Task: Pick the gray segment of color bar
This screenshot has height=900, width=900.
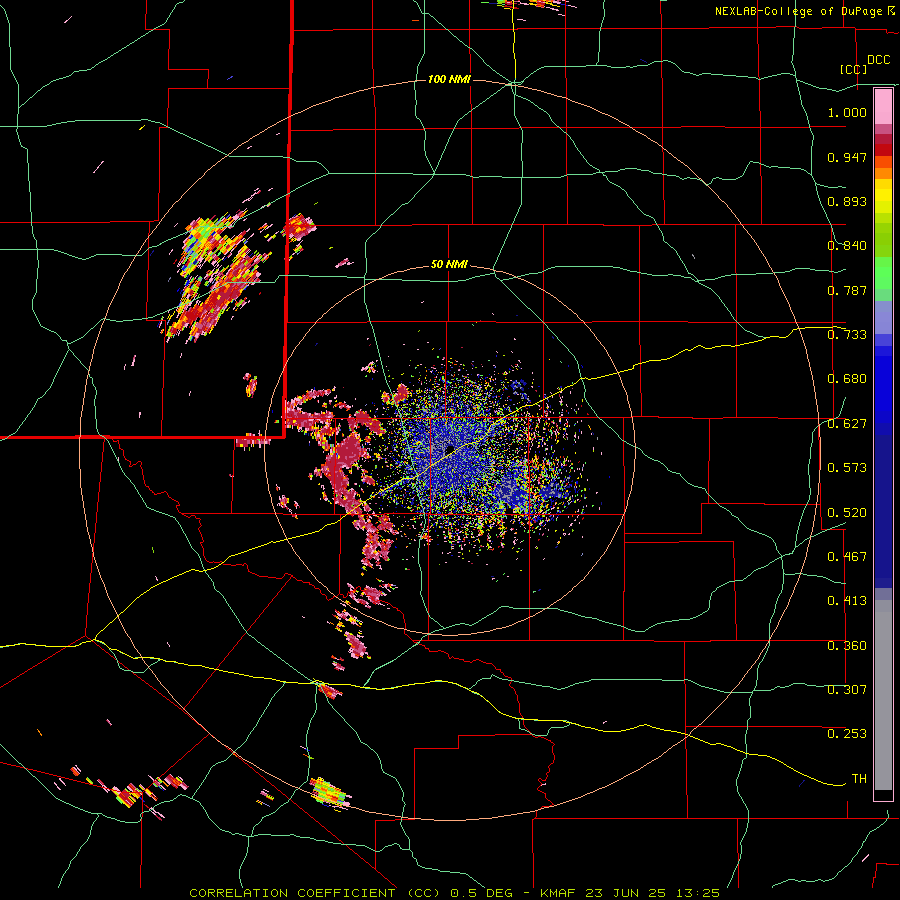Action: point(883,695)
